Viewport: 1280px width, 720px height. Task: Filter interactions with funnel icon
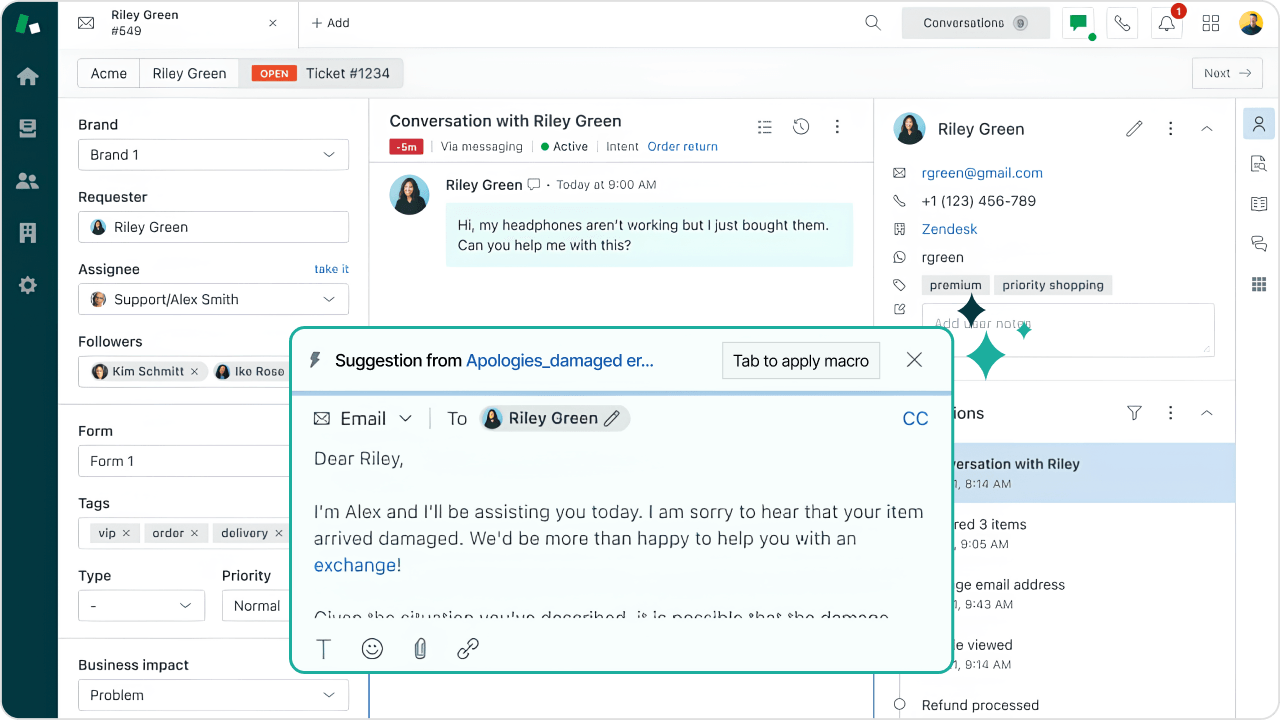(1134, 413)
